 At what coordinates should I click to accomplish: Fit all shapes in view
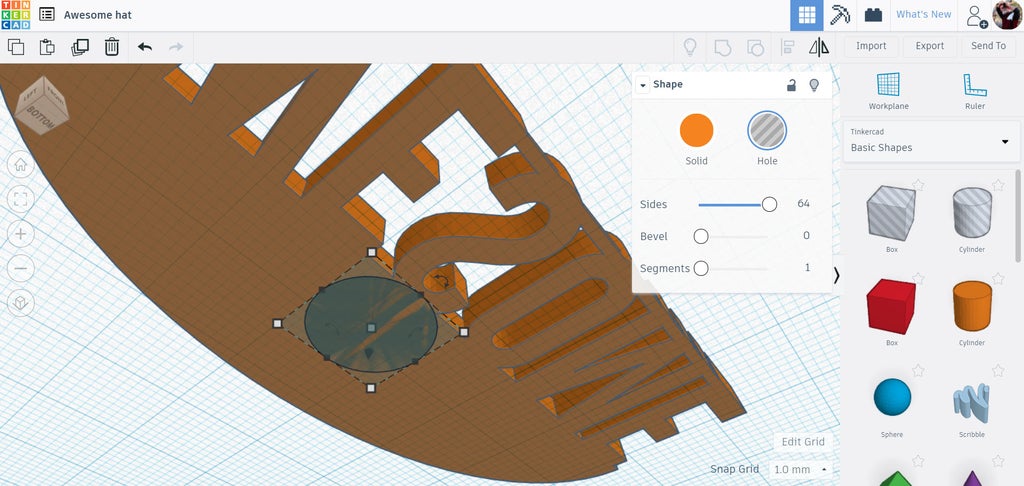[20, 199]
